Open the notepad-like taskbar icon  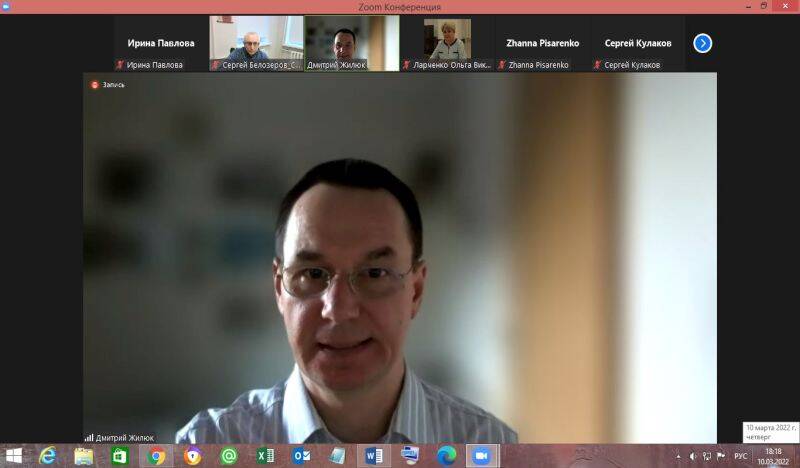click(x=337, y=456)
